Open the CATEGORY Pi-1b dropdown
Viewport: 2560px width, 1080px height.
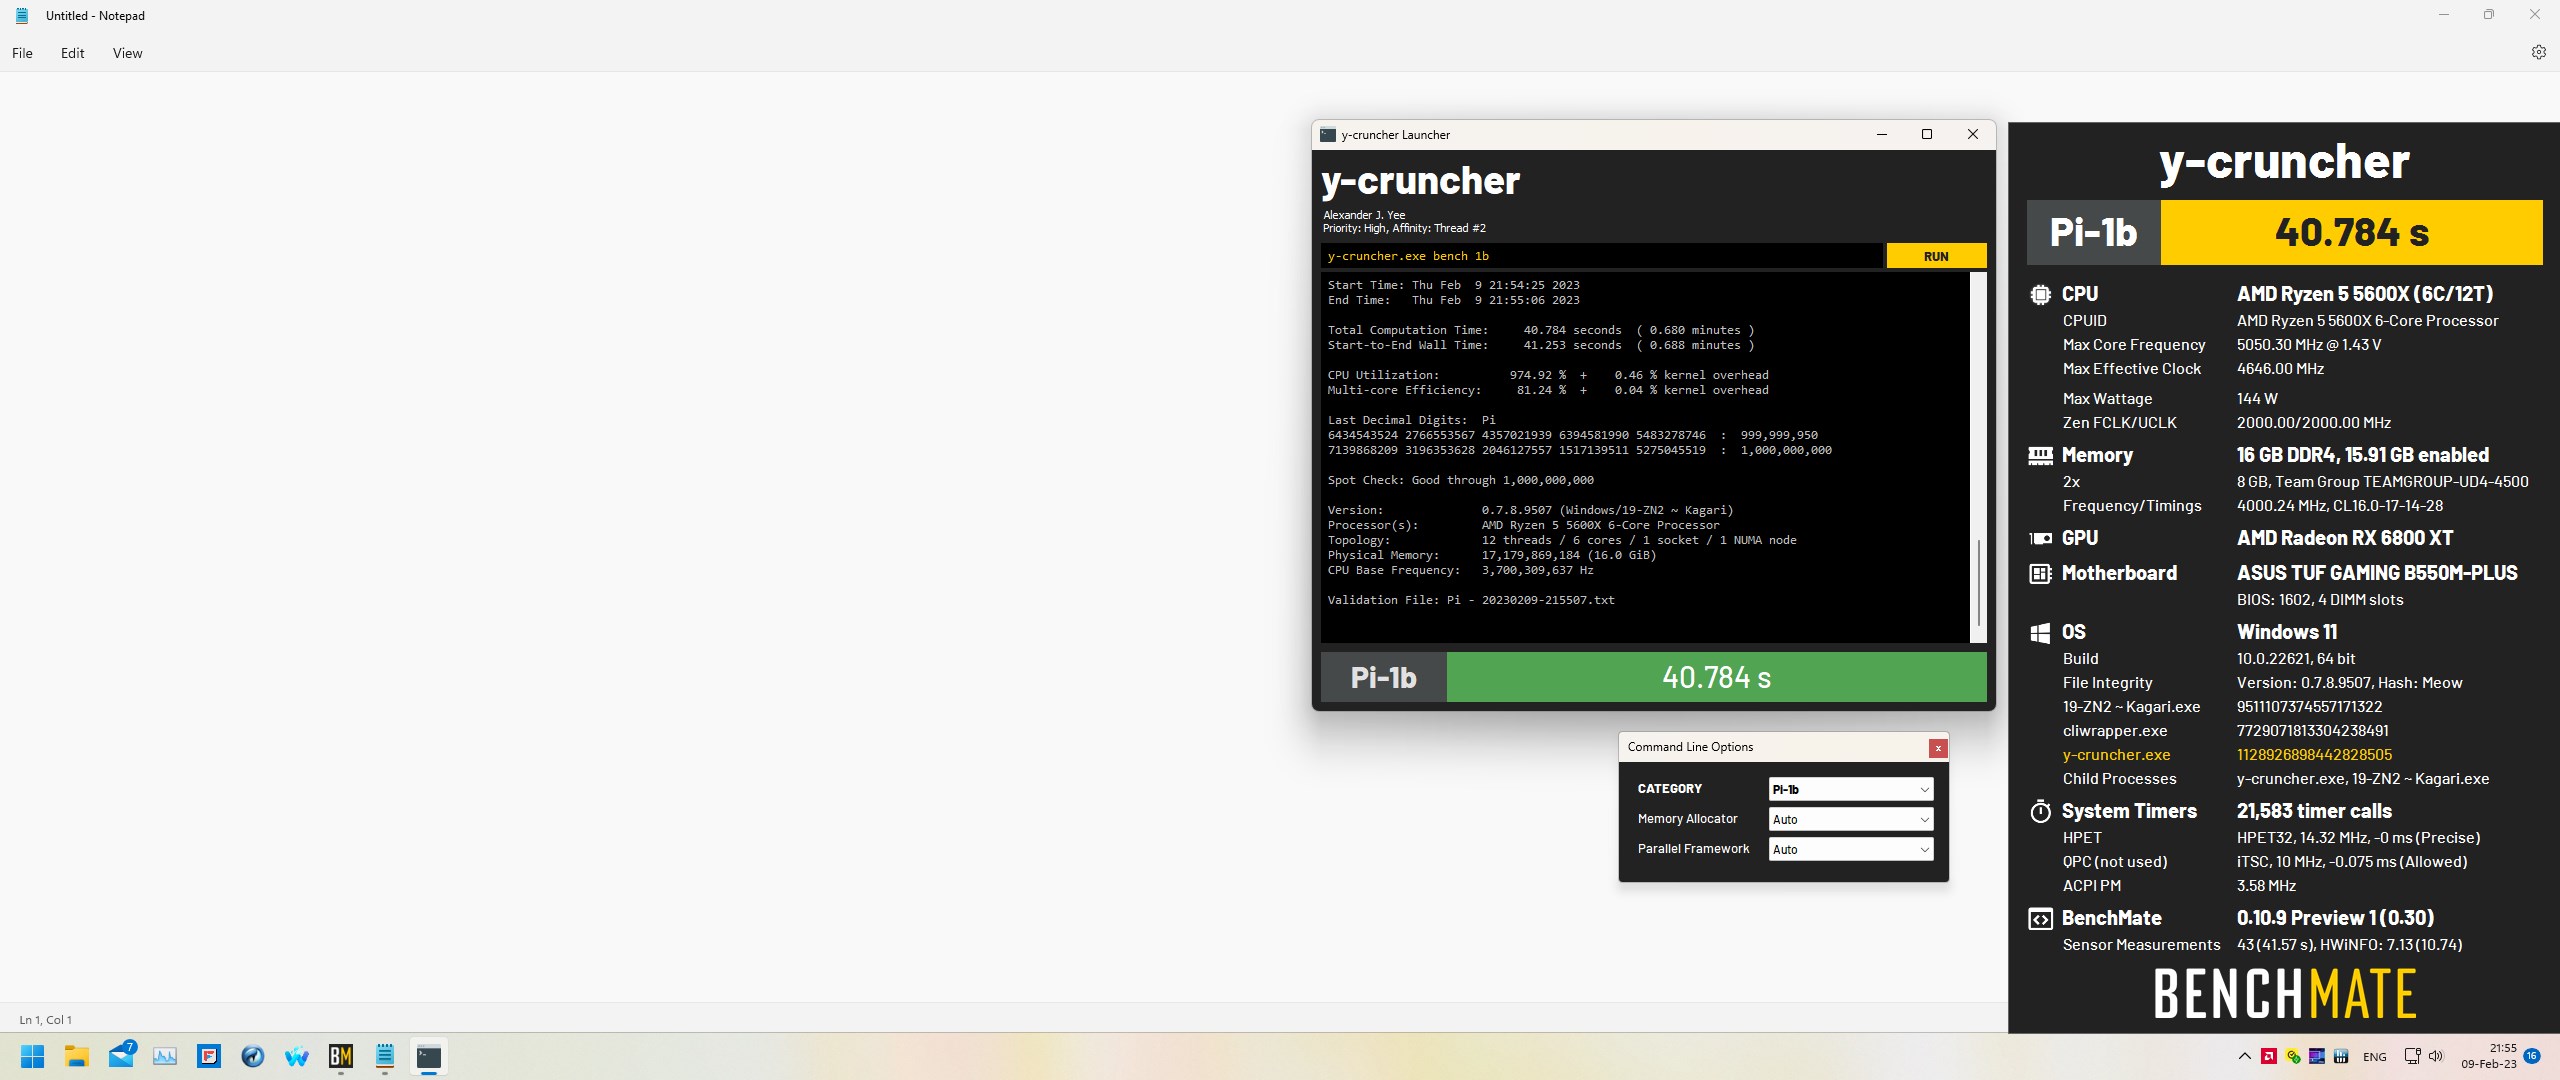pyautogui.click(x=1850, y=789)
